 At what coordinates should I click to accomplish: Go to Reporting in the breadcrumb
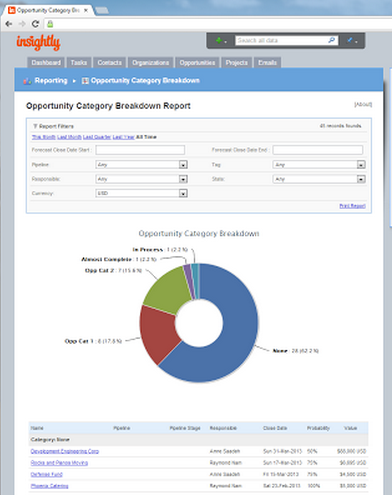click(x=51, y=81)
